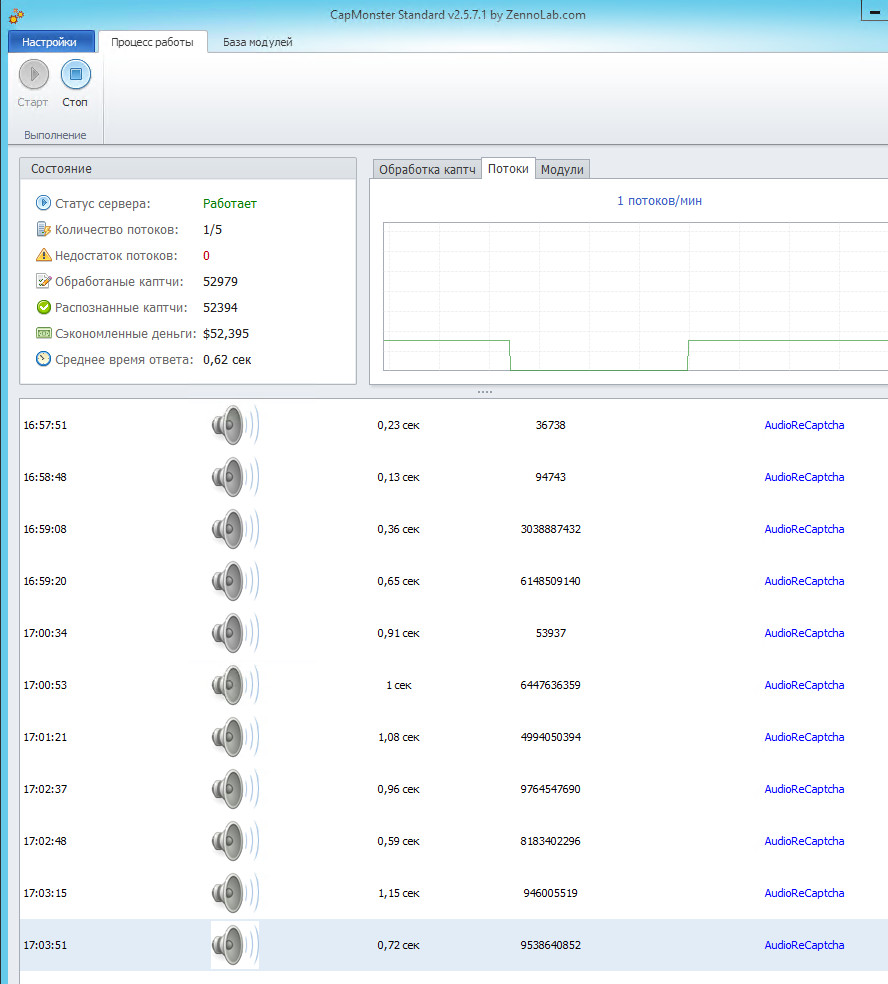Open AudioReCaptcha link in 16:57:51 row

coord(804,425)
